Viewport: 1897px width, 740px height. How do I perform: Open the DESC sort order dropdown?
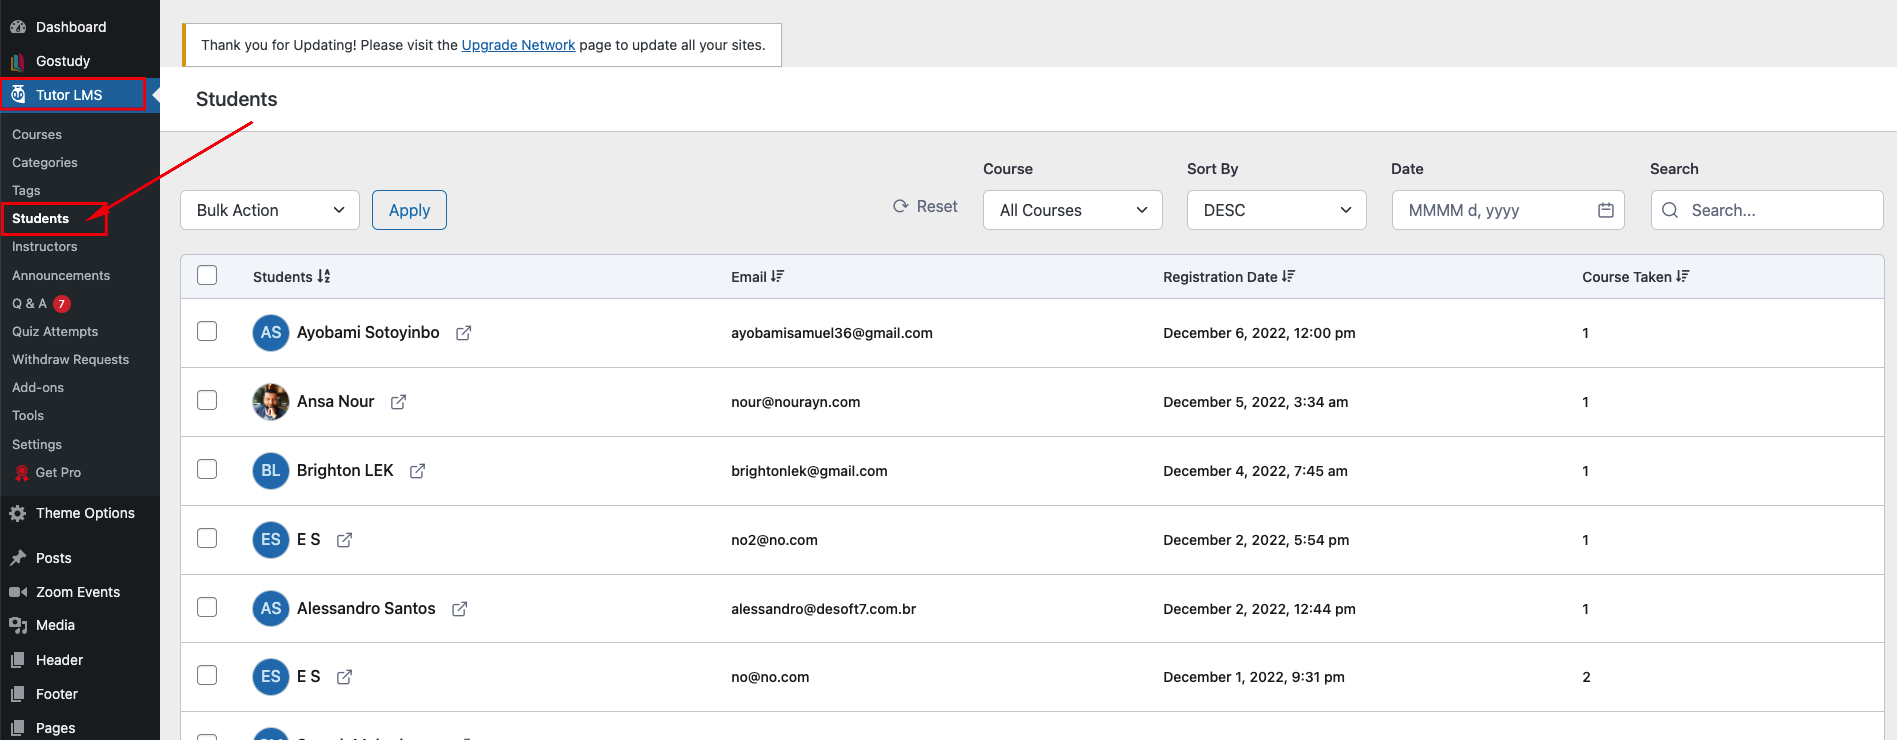[1277, 210]
